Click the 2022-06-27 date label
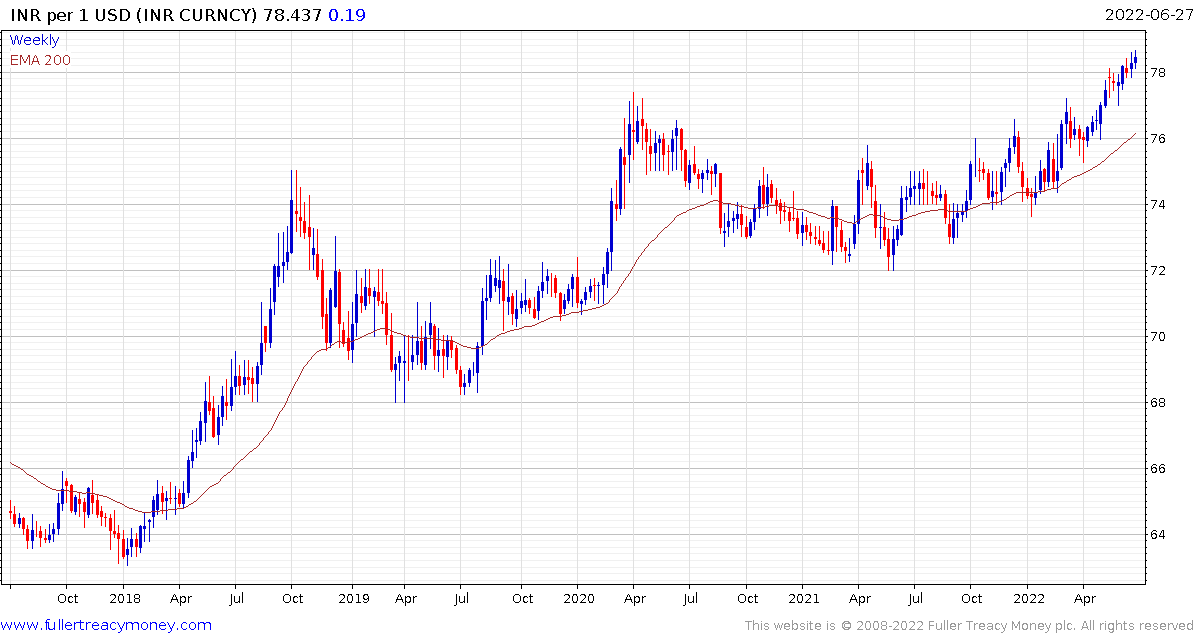Screen dimensions: 1195x640 point(1145,15)
